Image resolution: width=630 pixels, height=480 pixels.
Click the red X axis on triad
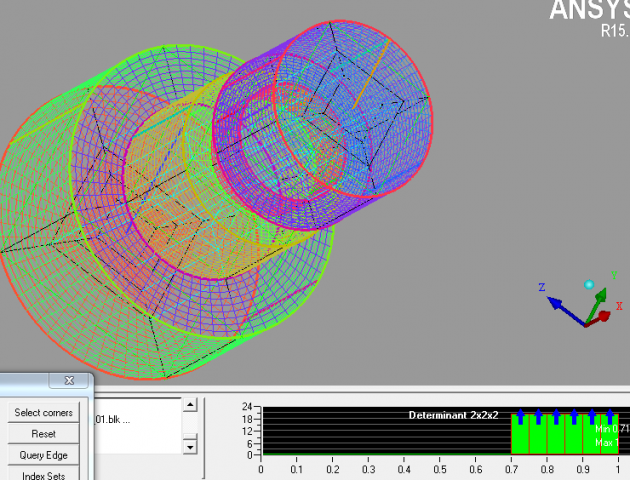click(604, 316)
